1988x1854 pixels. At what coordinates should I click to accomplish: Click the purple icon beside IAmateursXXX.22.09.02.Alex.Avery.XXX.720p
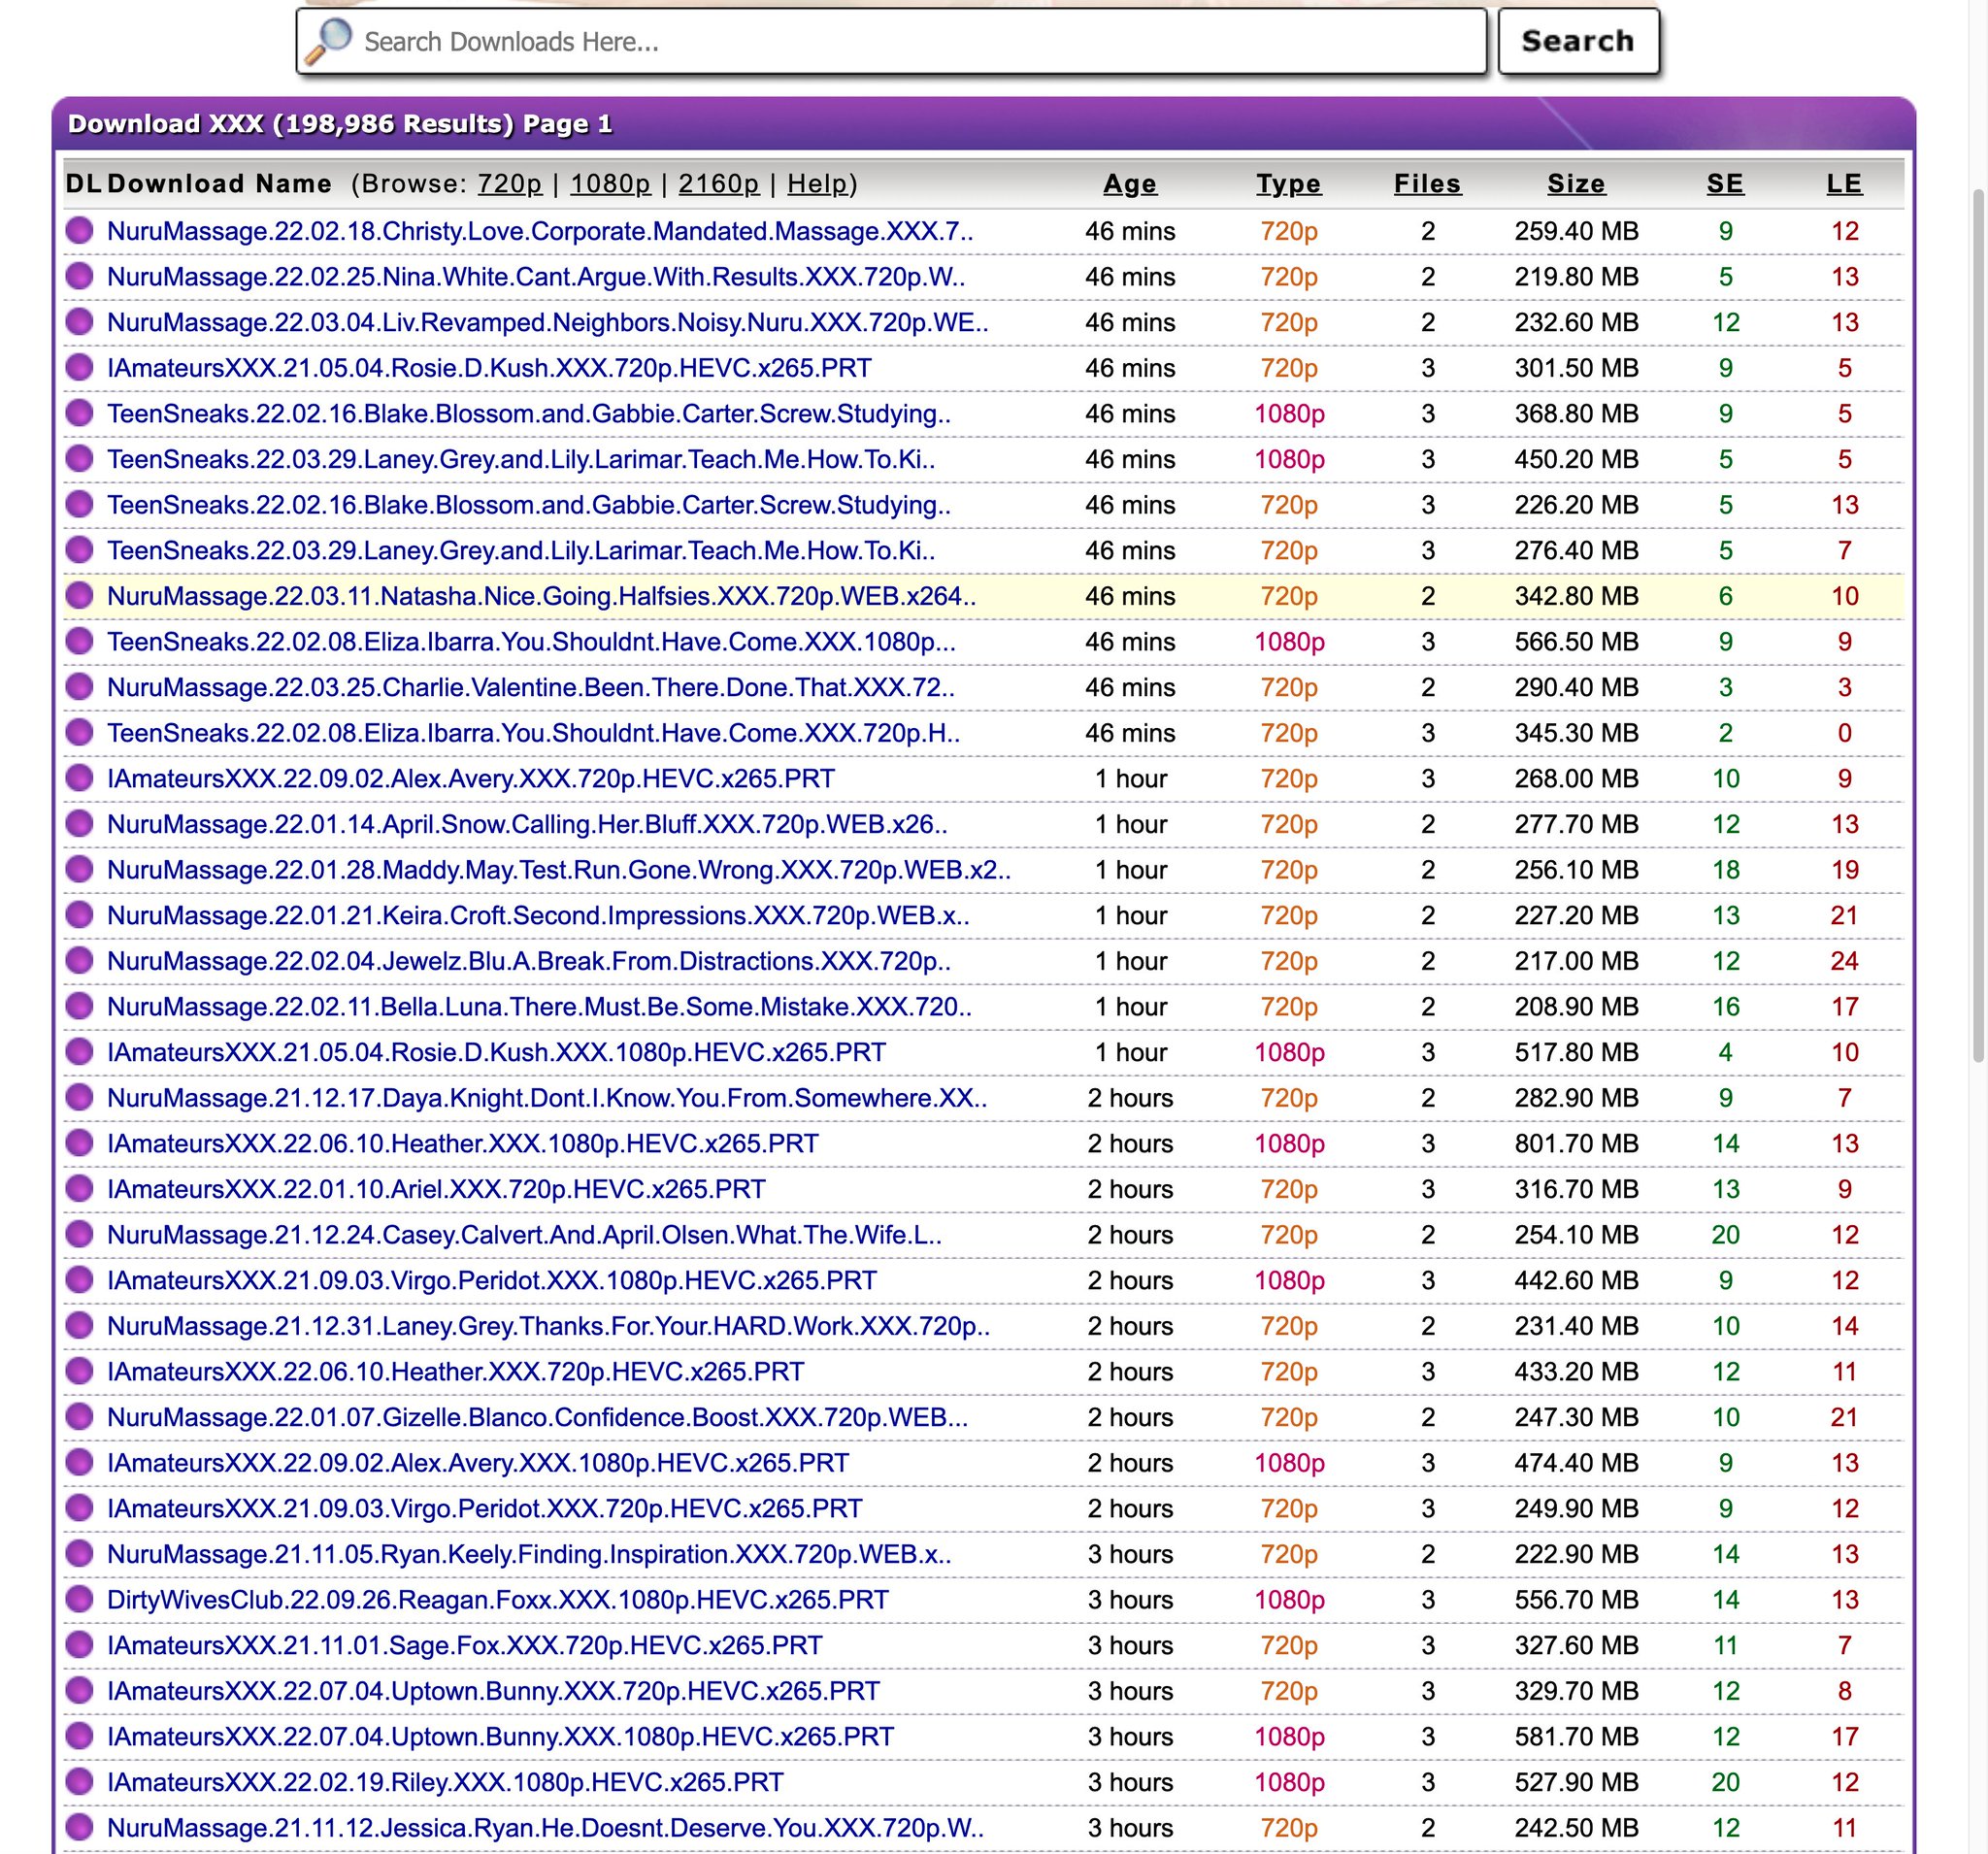[x=79, y=777]
